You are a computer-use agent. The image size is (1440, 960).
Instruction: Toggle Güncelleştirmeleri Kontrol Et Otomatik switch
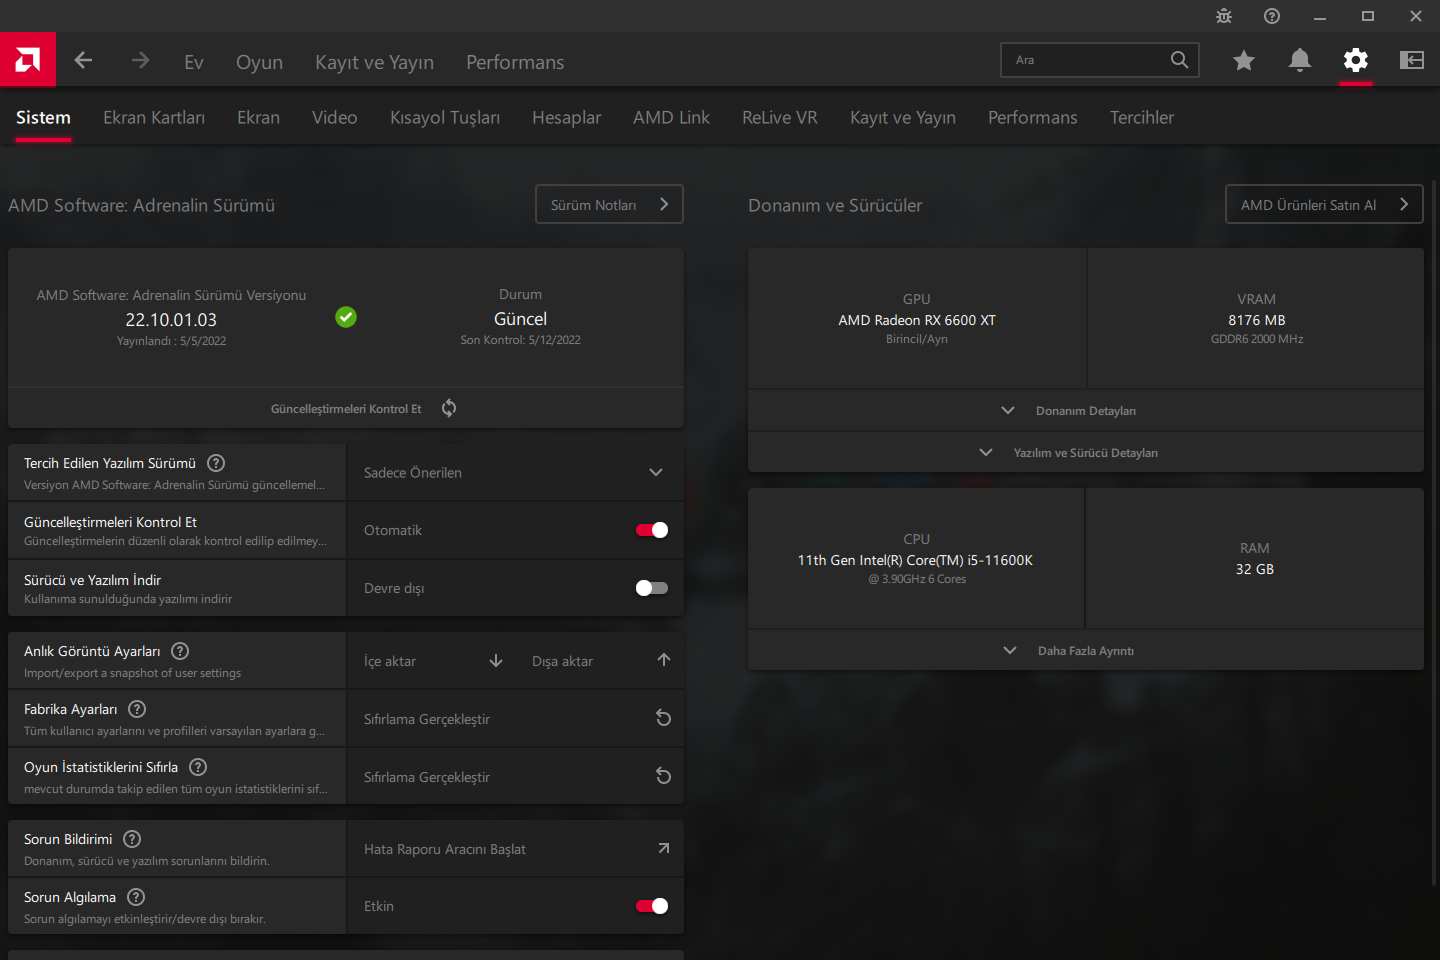point(652,530)
